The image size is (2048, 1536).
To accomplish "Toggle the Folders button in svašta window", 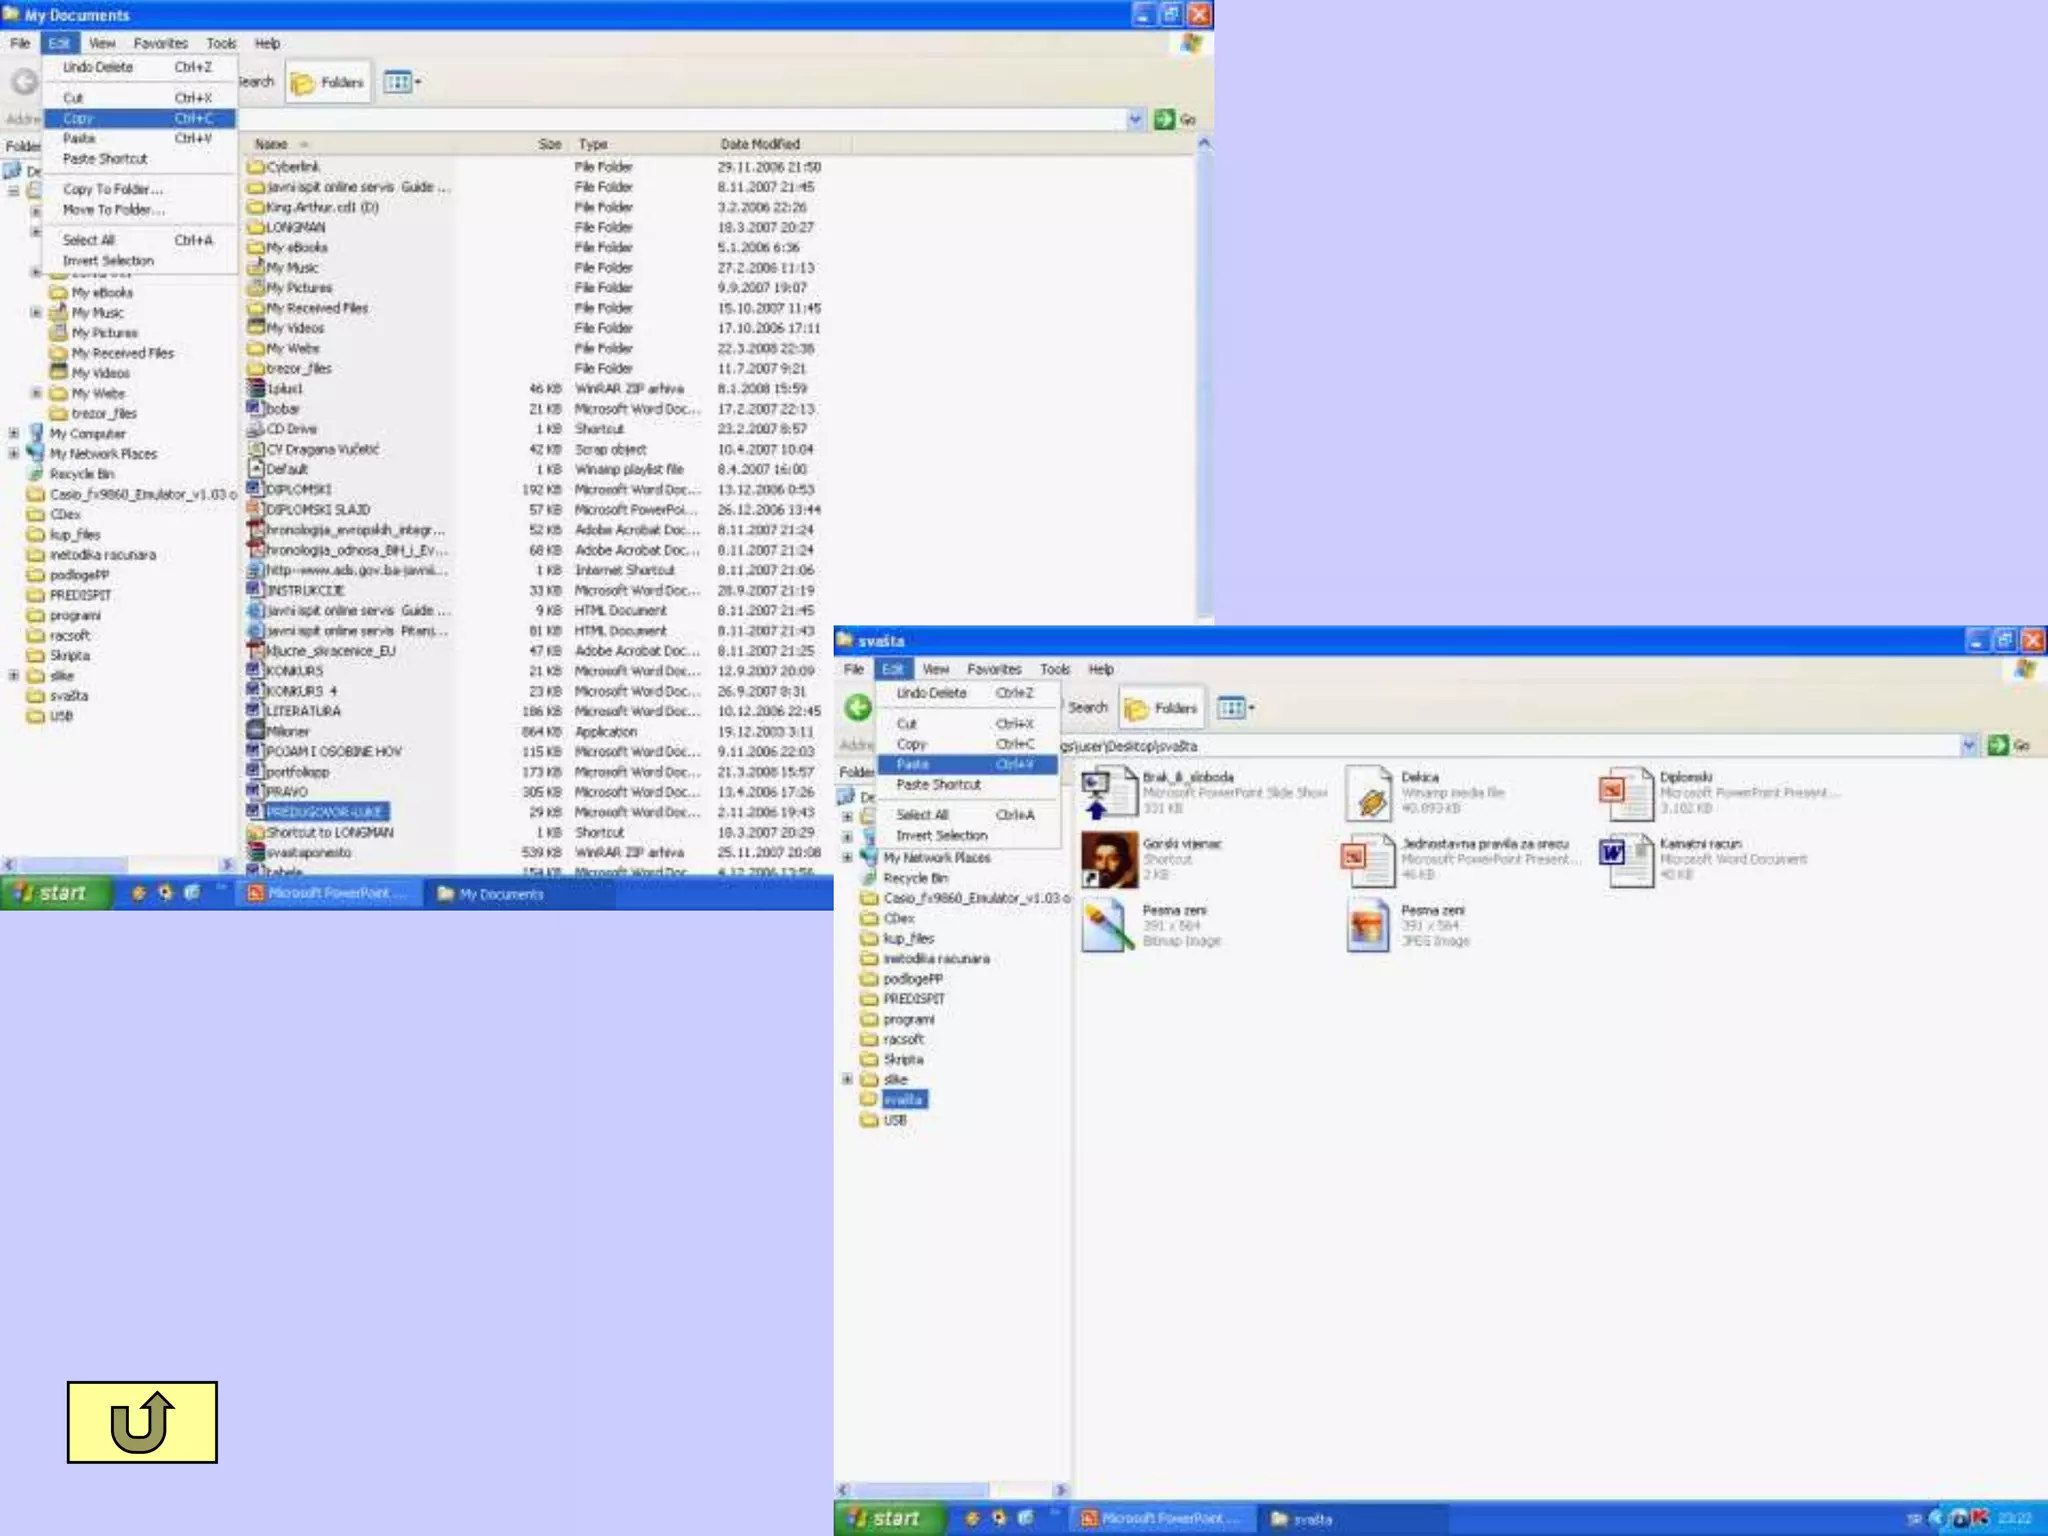I will [1162, 709].
